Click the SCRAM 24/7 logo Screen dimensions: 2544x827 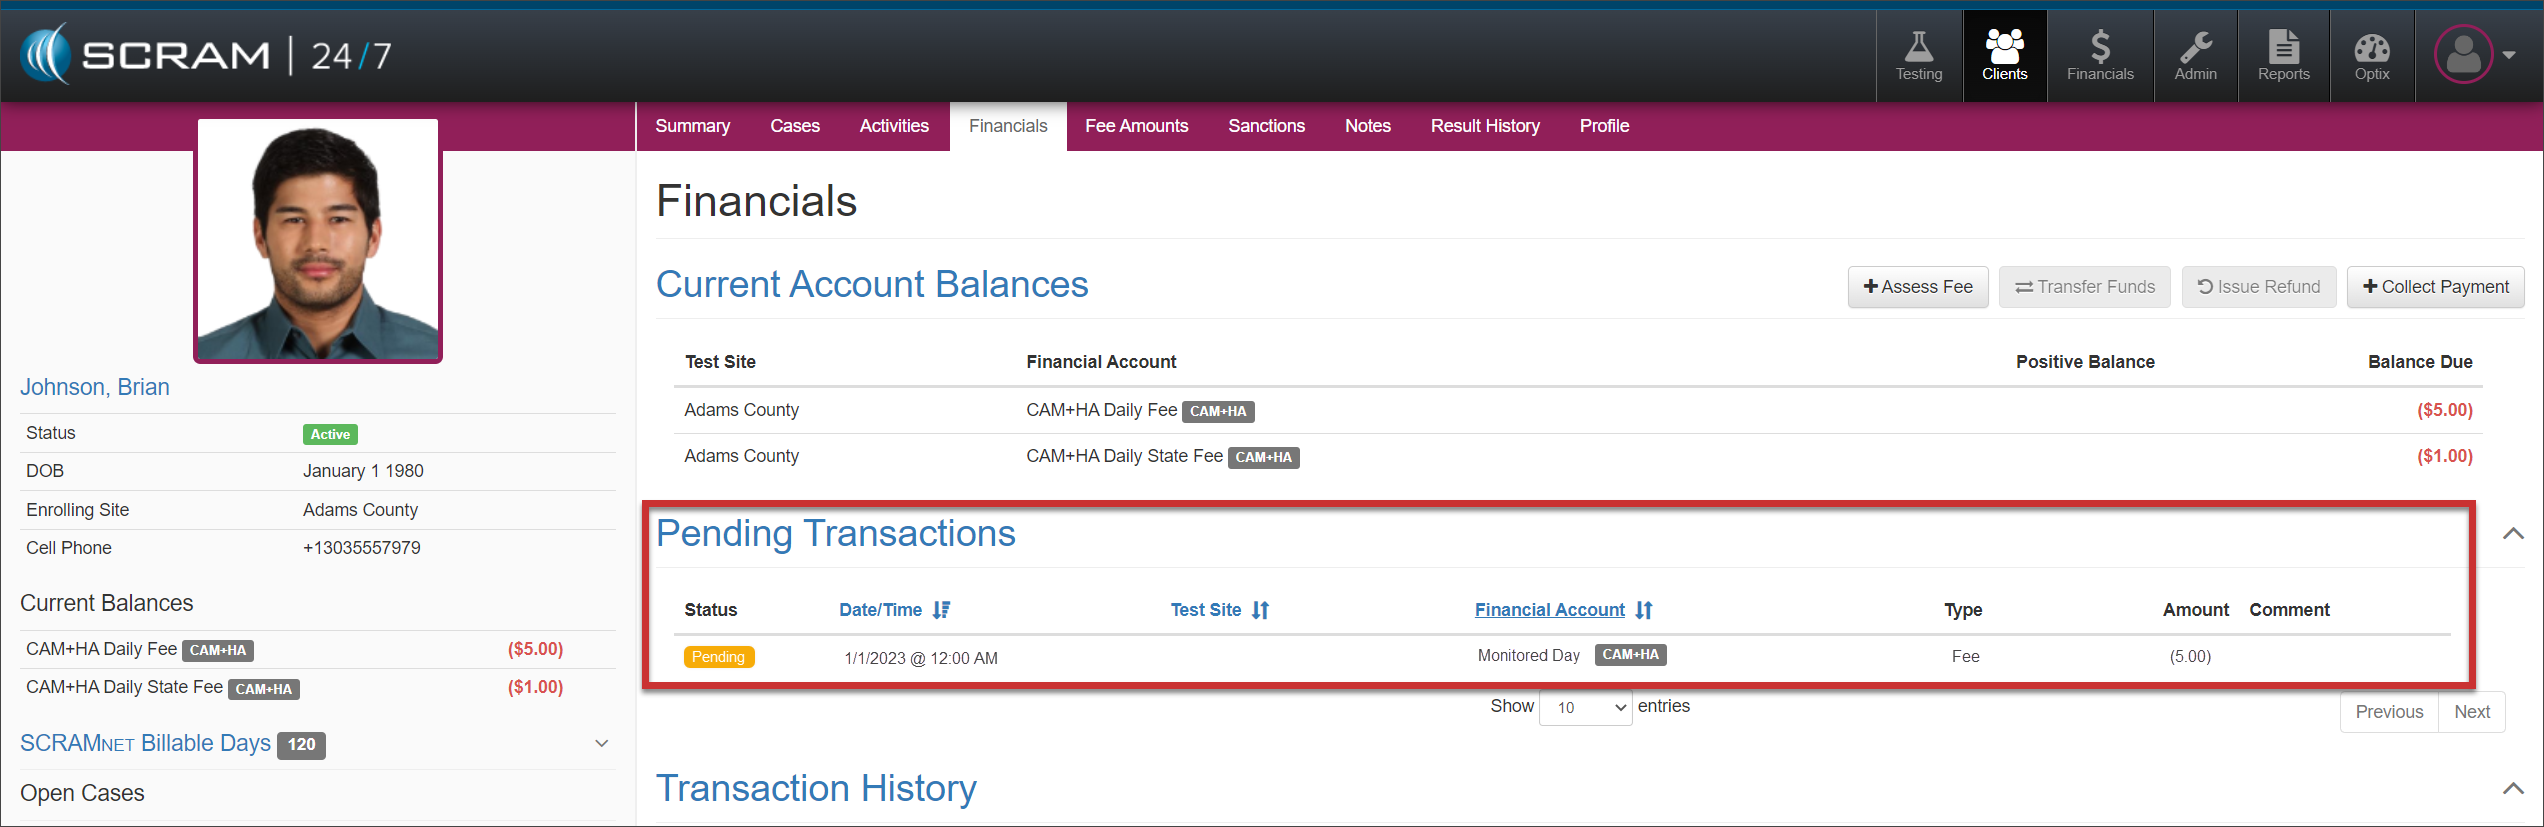206,55
